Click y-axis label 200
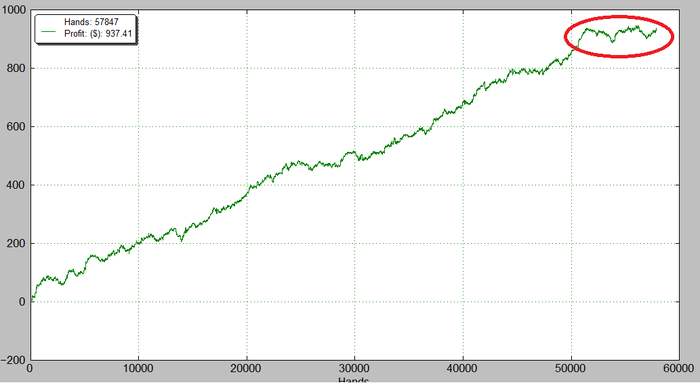The image size is (700, 383). [x=16, y=243]
